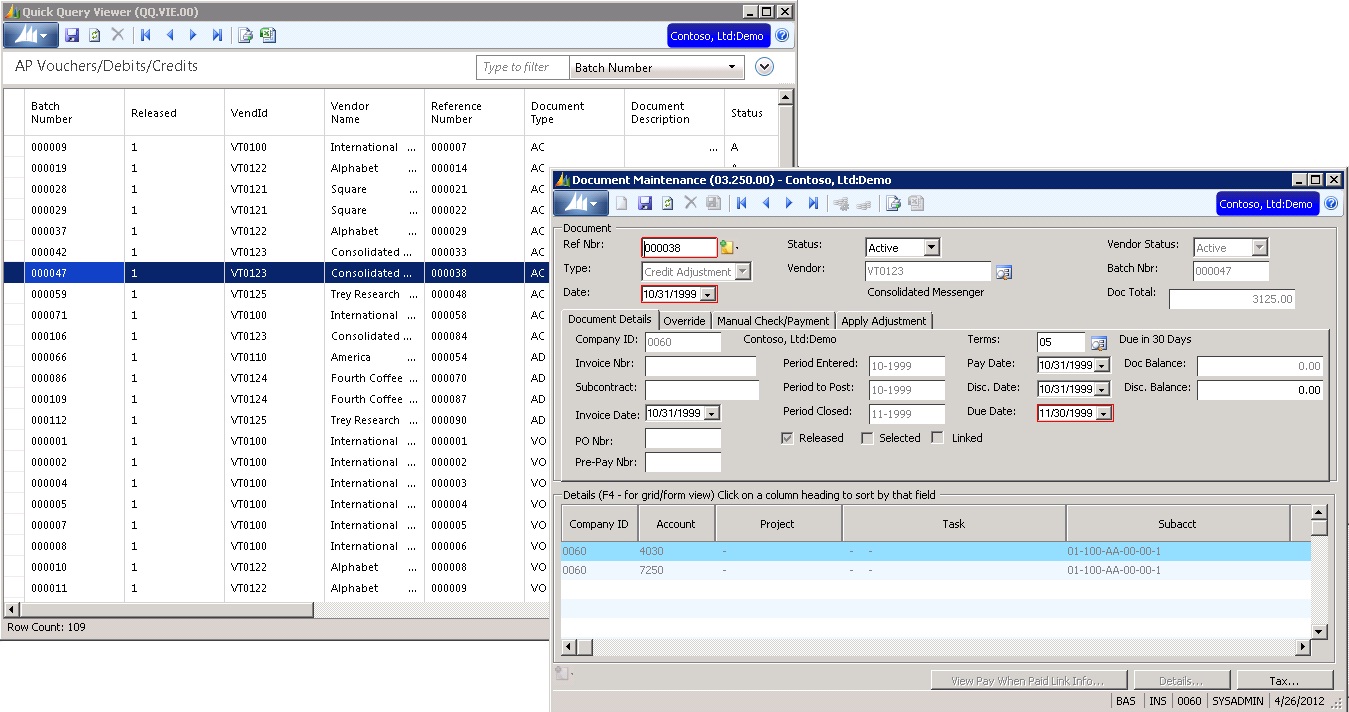Open vendor lookup icon next to VT0123

1003,272
